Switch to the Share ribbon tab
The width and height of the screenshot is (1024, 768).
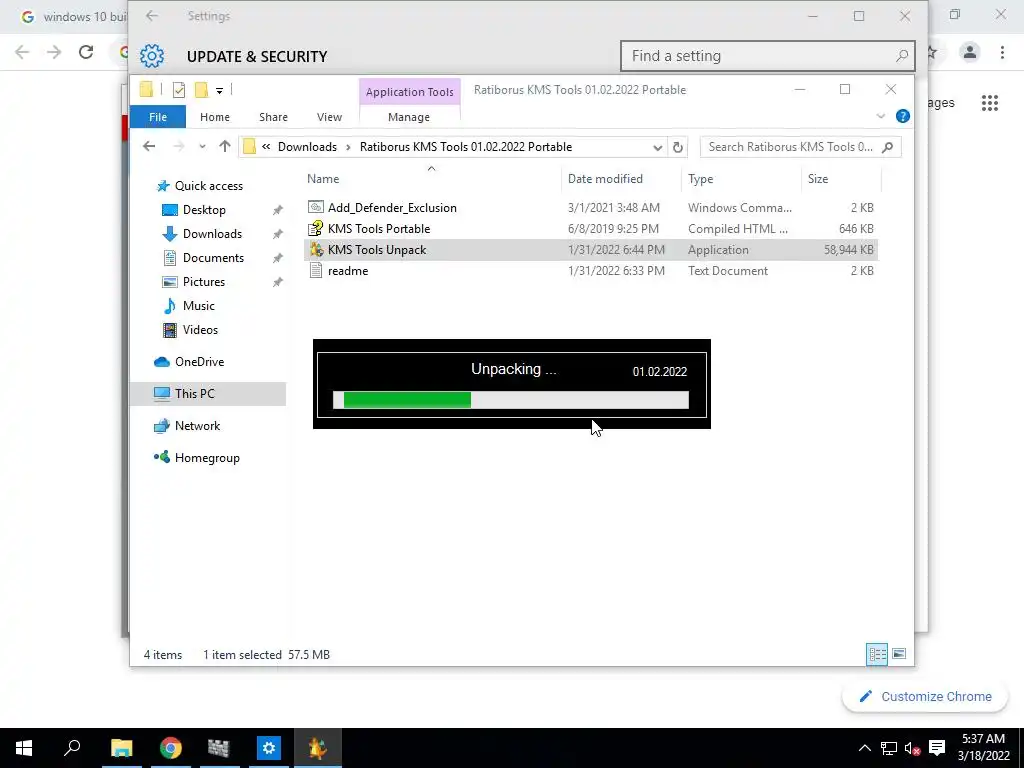[273, 117]
